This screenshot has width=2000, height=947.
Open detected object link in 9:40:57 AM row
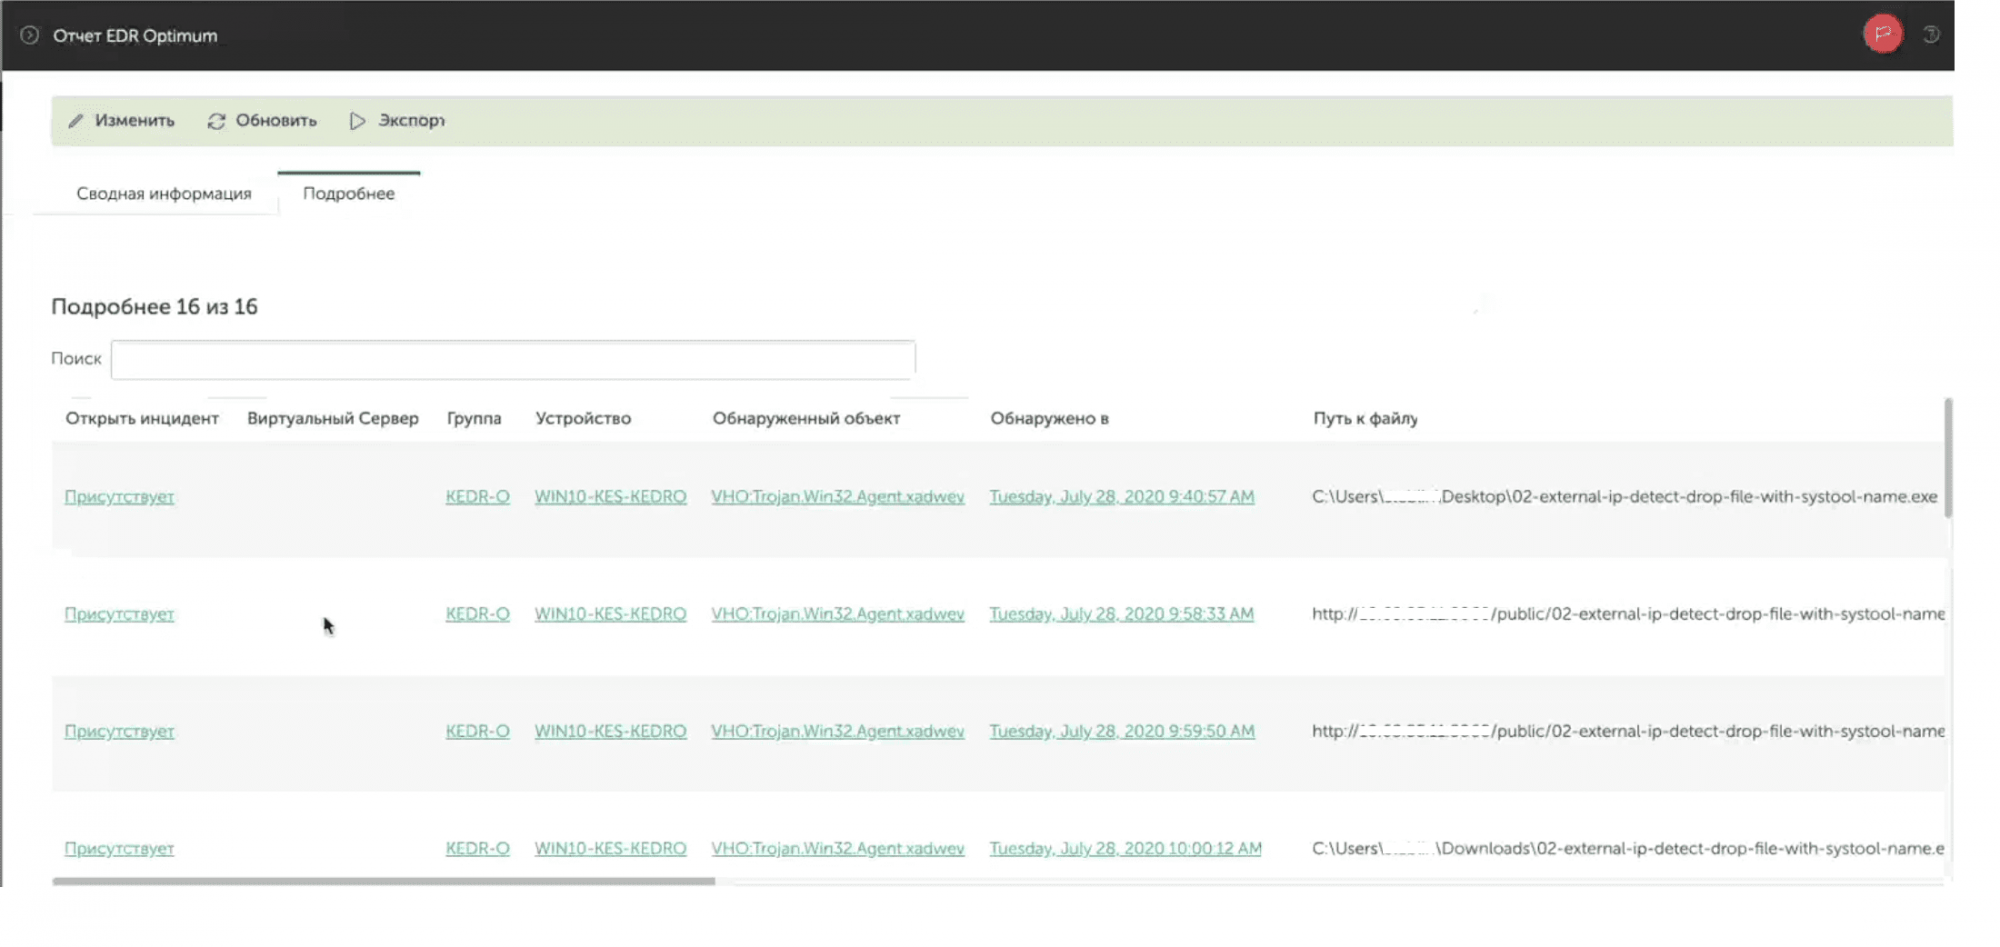[838, 497]
